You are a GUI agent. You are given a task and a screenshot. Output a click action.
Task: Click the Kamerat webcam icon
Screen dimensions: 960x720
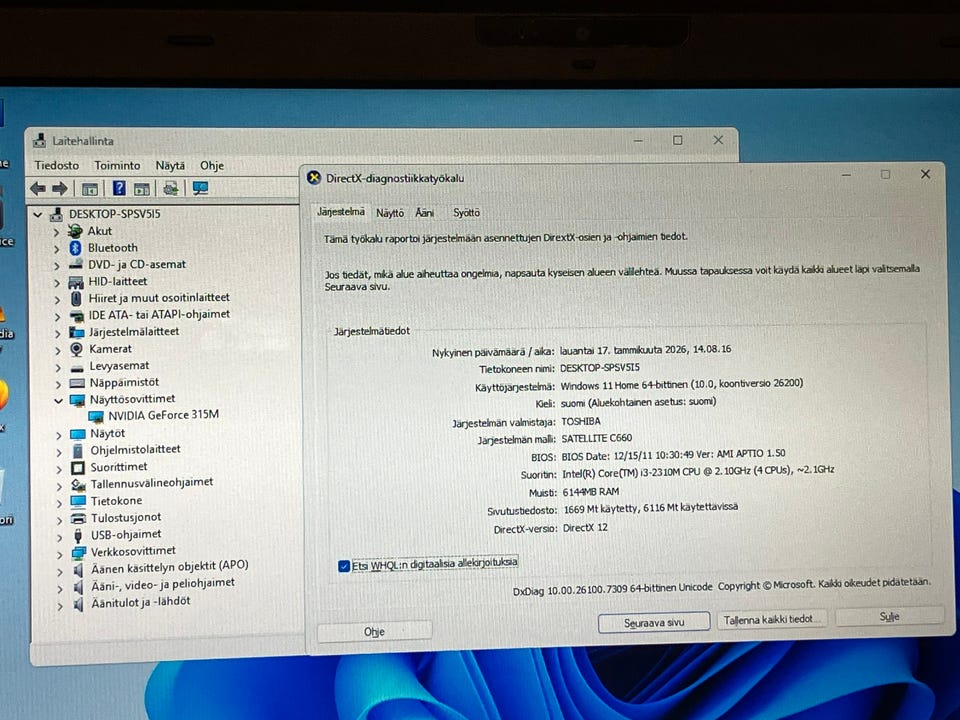pyautogui.click(x=77, y=349)
